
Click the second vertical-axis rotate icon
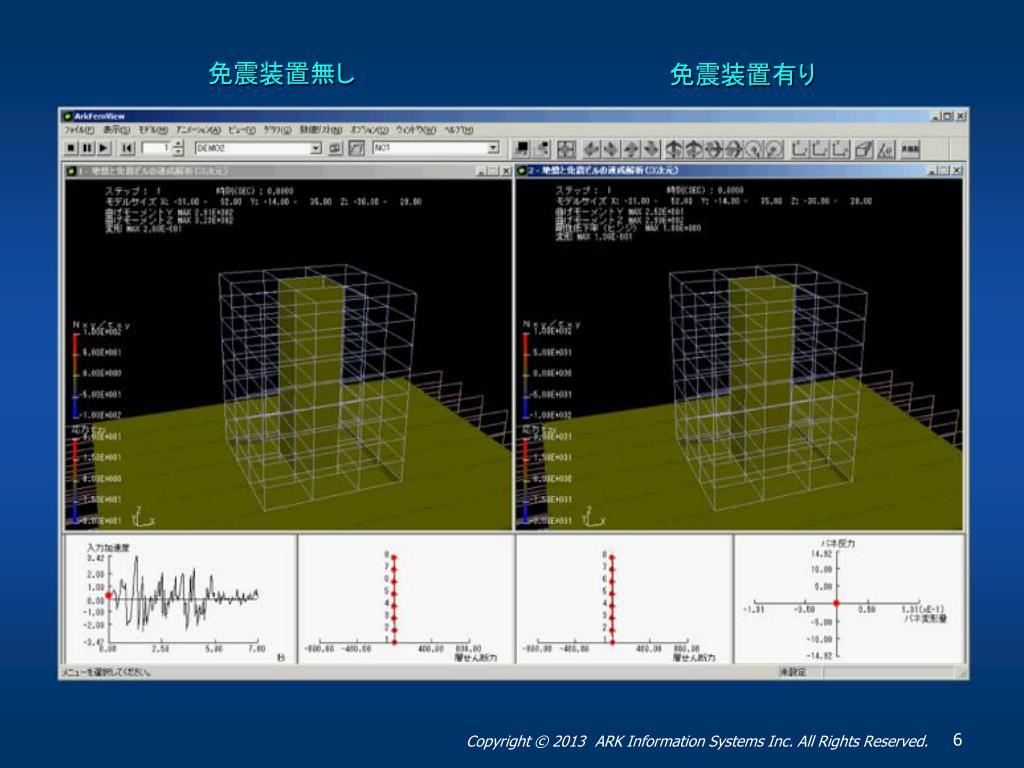[x=694, y=150]
